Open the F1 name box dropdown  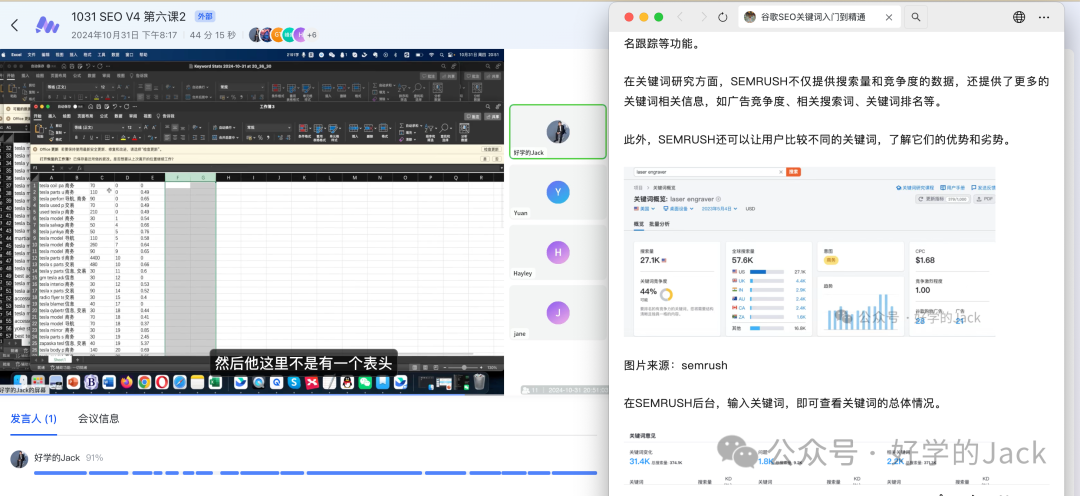tap(53, 168)
